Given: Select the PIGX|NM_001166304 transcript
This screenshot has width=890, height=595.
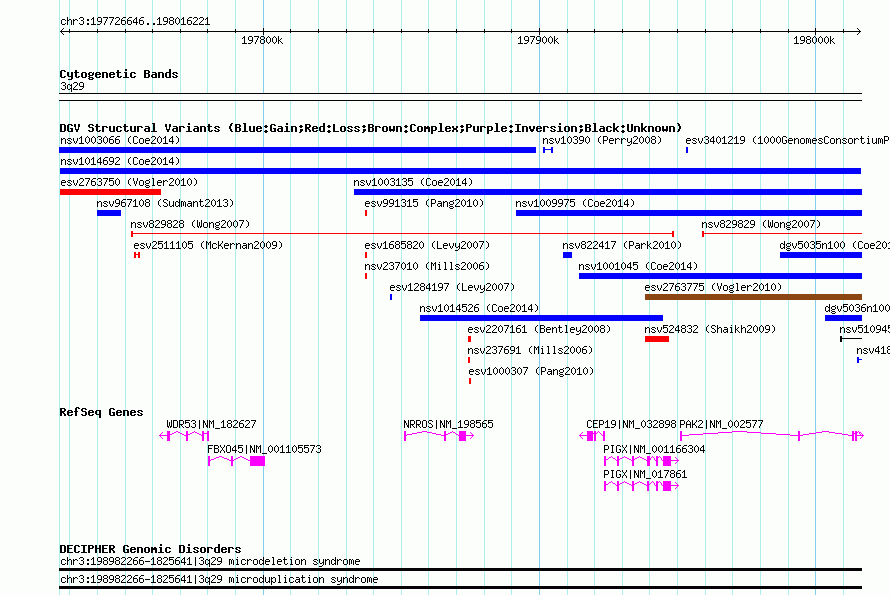Looking at the screenshot, I should (x=641, y=461).
